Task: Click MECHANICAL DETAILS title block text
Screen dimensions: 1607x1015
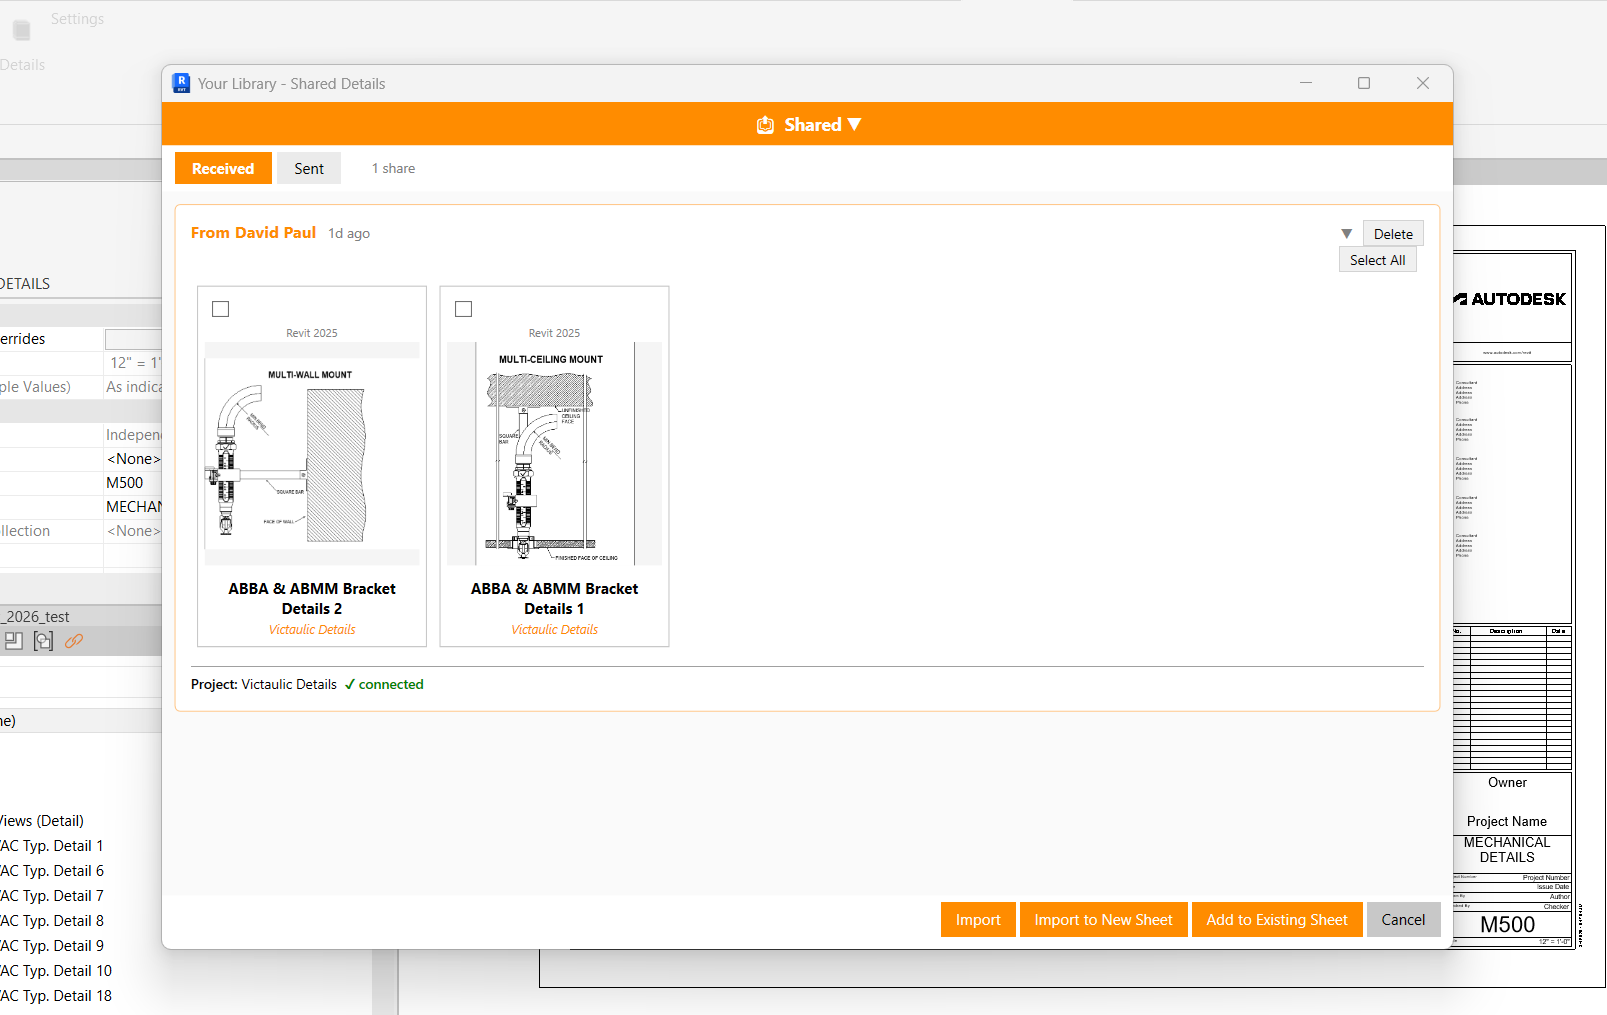Action: point(1507,850)
